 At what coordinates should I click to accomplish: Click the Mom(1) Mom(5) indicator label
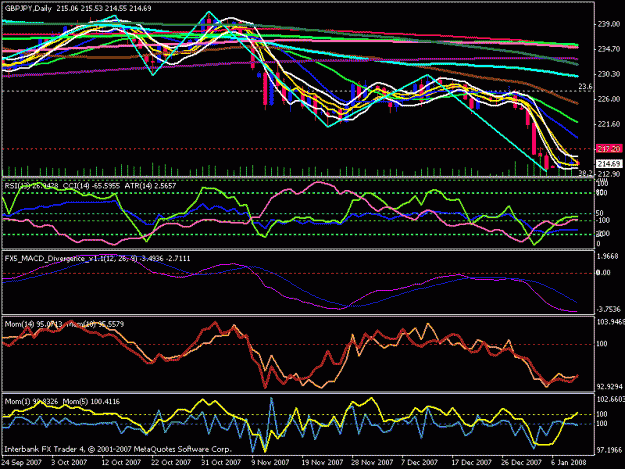coord(62,402)
